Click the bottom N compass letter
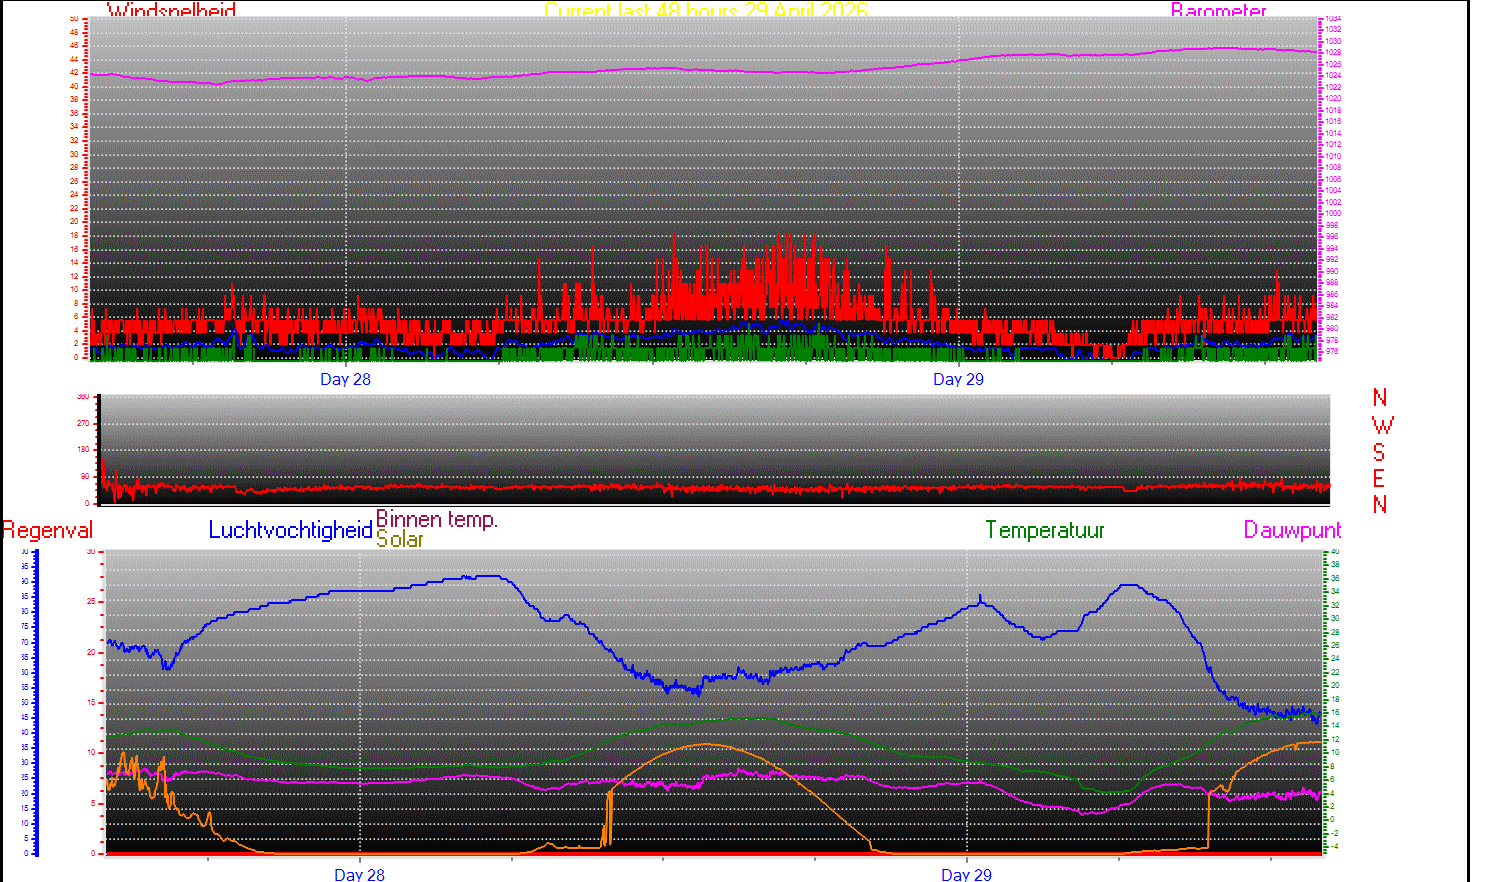 [1380, 505]
